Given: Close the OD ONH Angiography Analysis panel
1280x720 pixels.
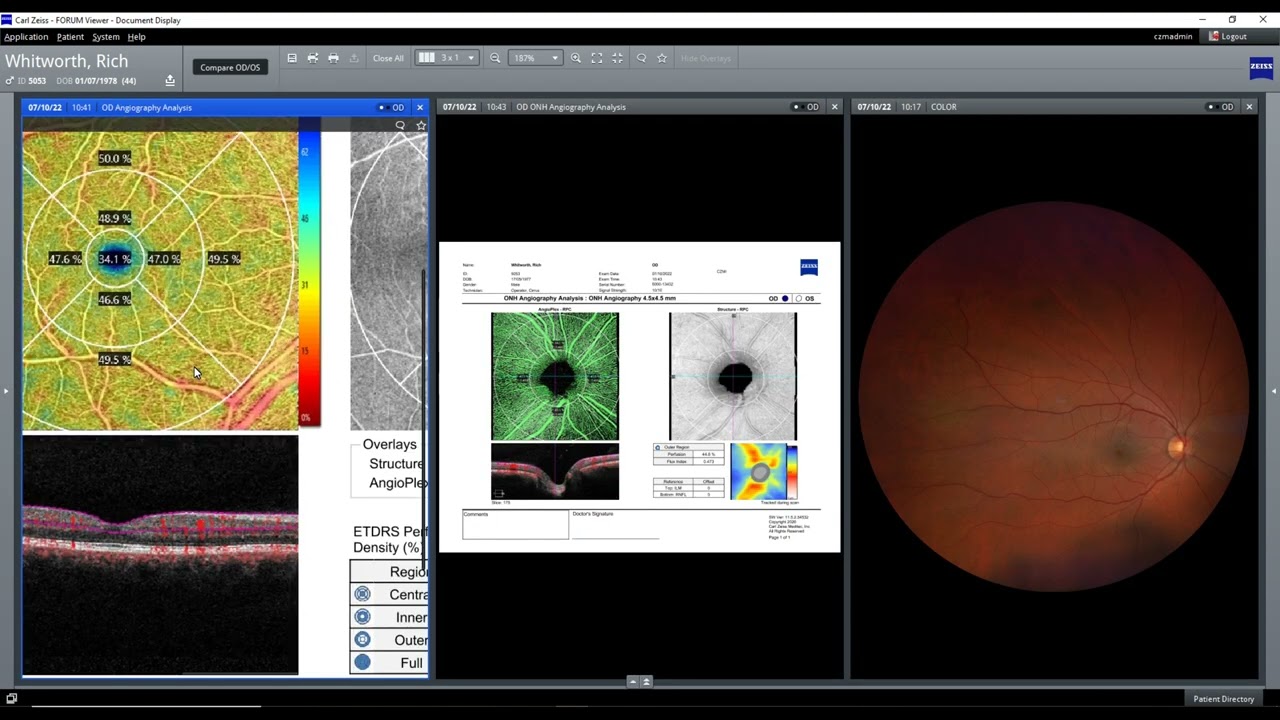Looking at the screenshot, I should [835, 107].
